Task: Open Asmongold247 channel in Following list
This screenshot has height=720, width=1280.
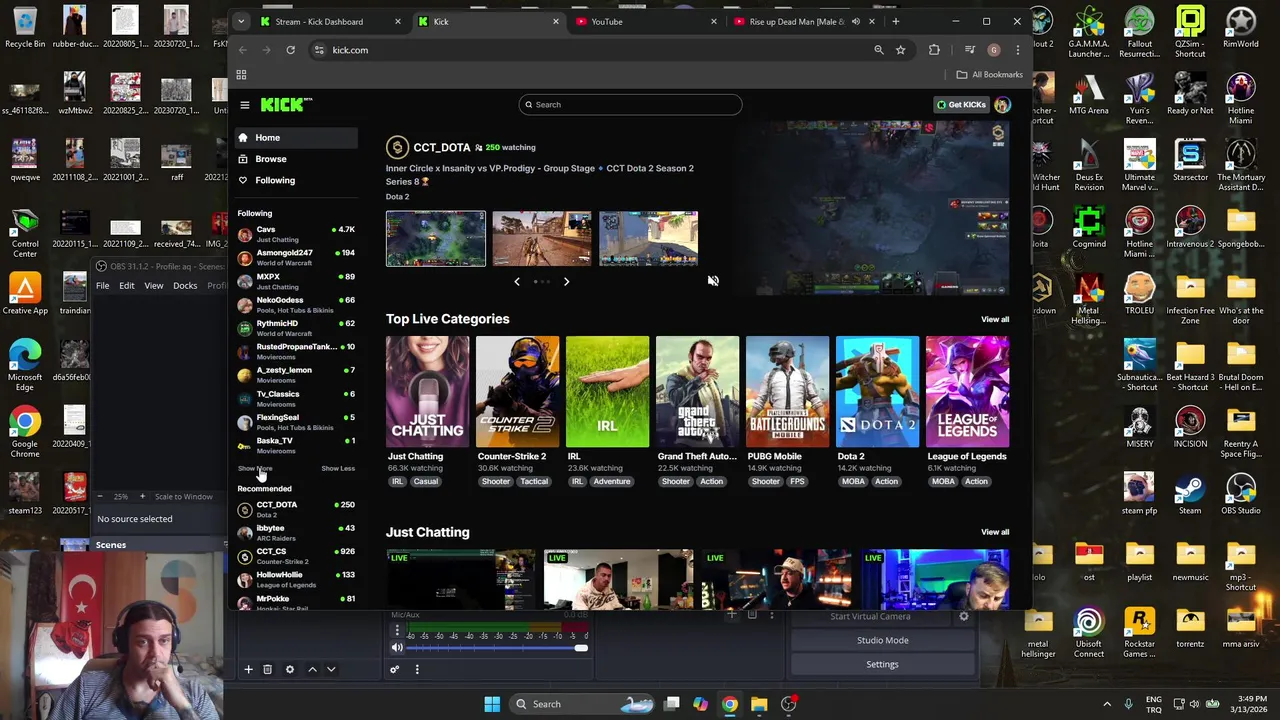Action: [x=296, y=257]
